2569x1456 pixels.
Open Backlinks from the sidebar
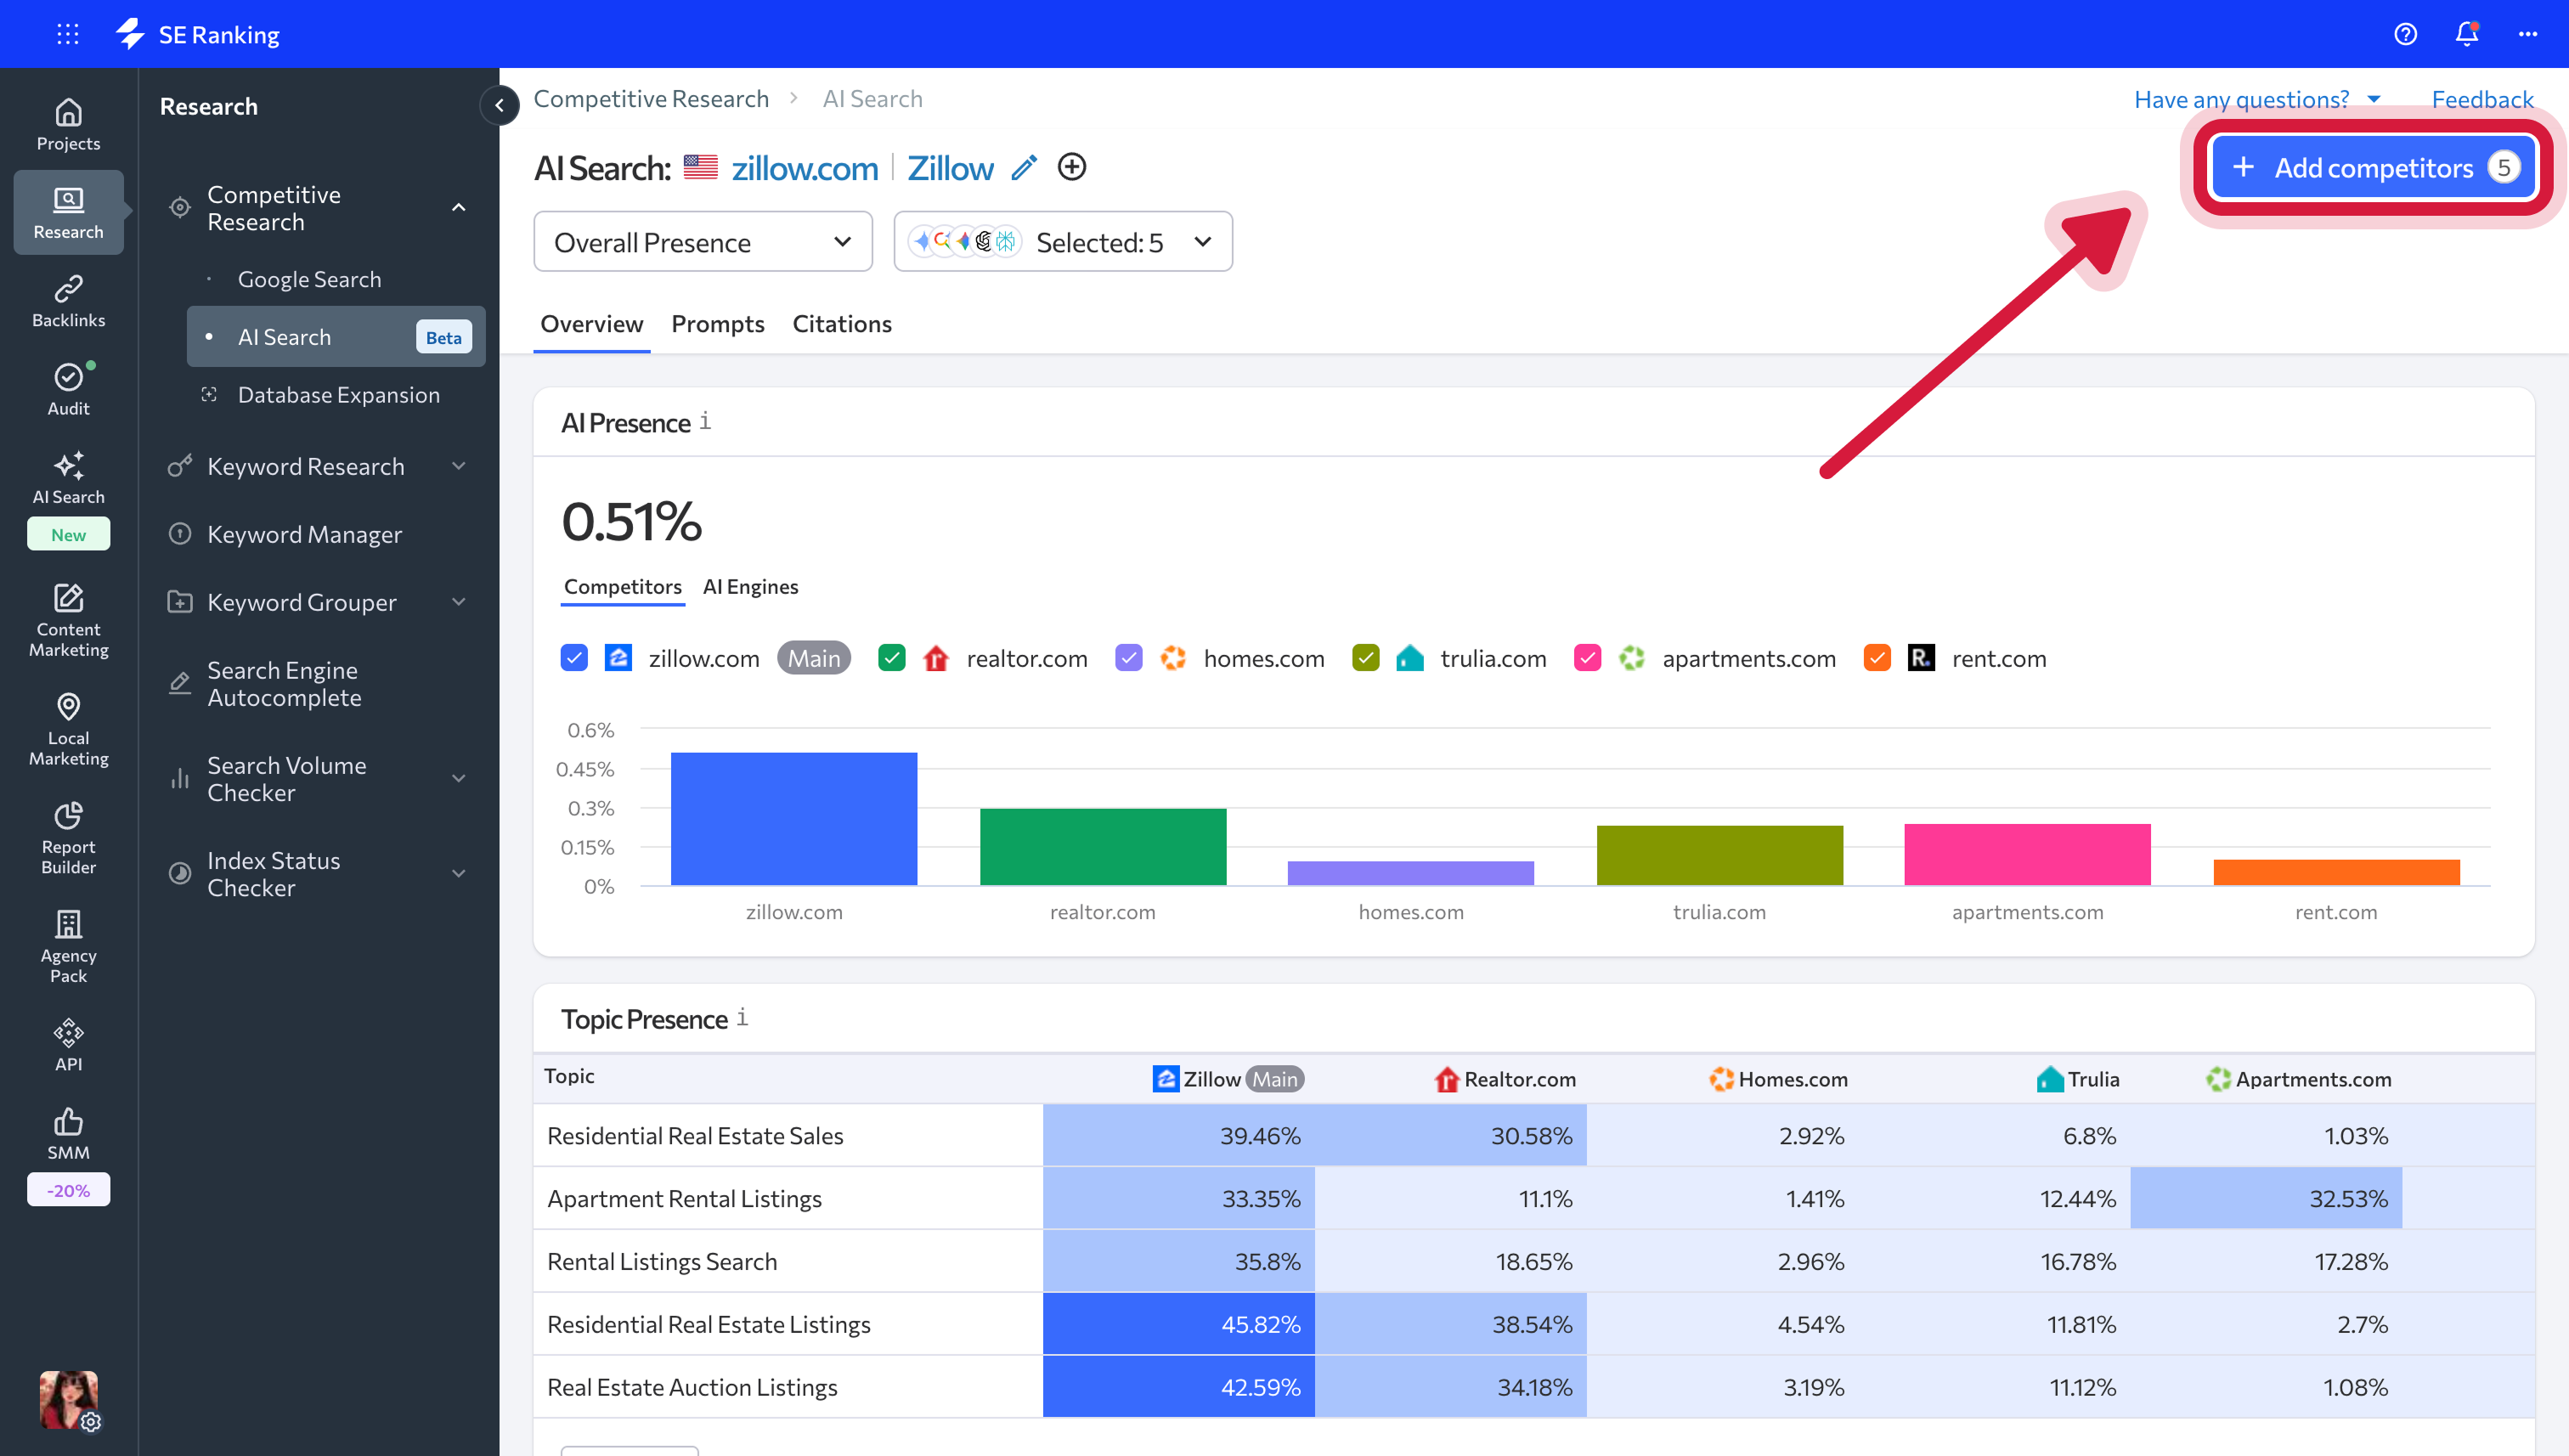tap(68, 301)
